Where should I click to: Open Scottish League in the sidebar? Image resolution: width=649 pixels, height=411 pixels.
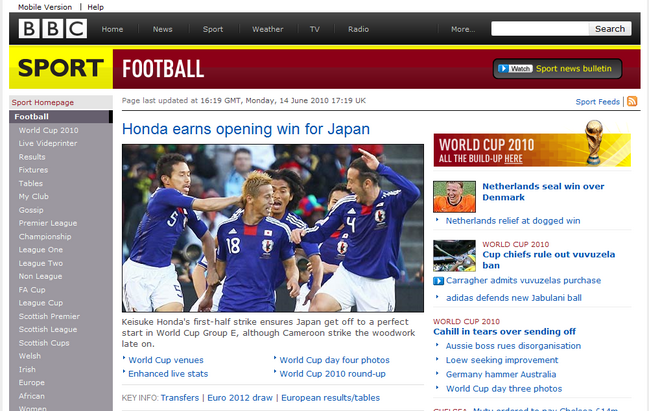[48, 329]
